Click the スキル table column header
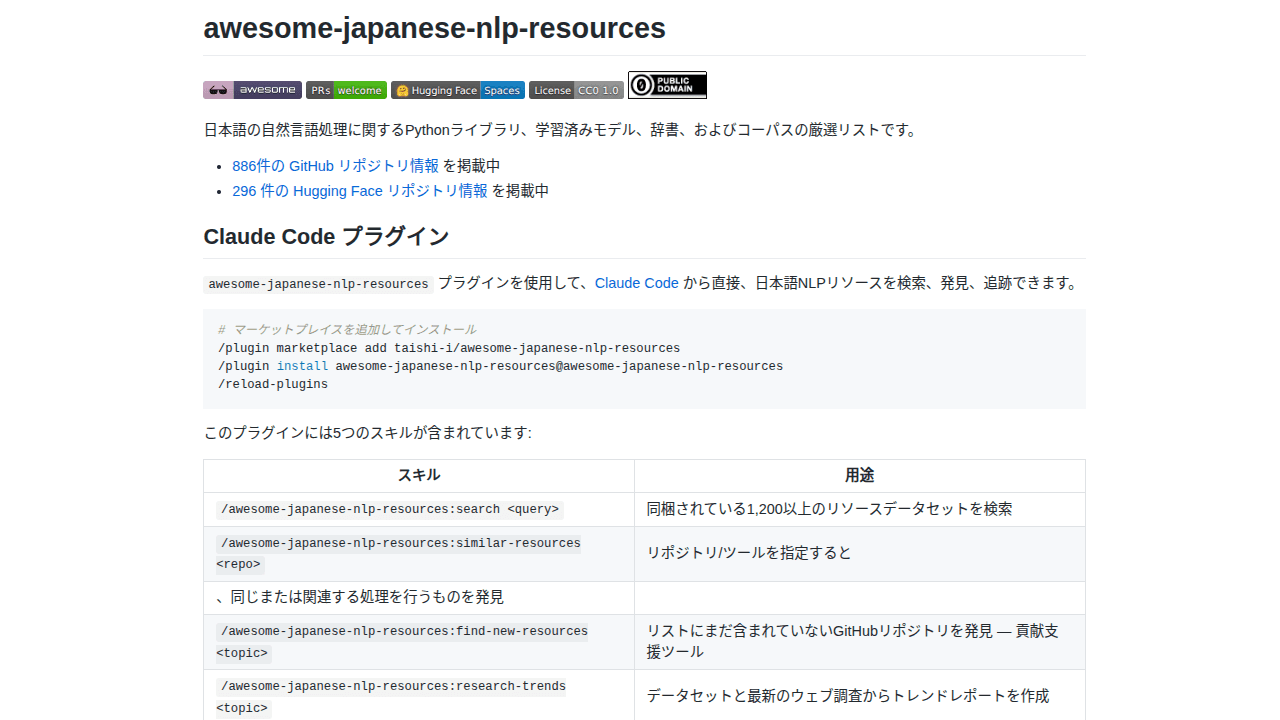Viewport: 1280px width, 720px height. 419,476
